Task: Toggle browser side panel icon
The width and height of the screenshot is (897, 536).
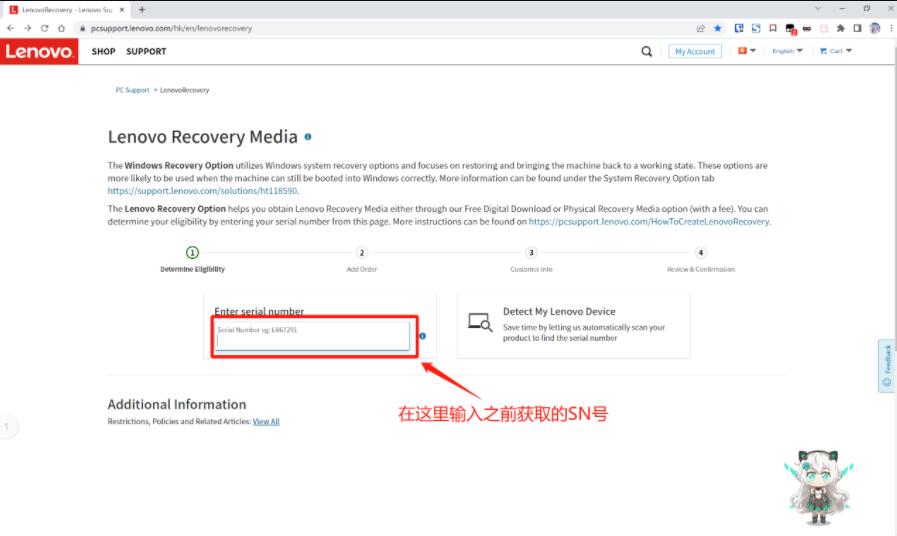Action: coord(857,28)
